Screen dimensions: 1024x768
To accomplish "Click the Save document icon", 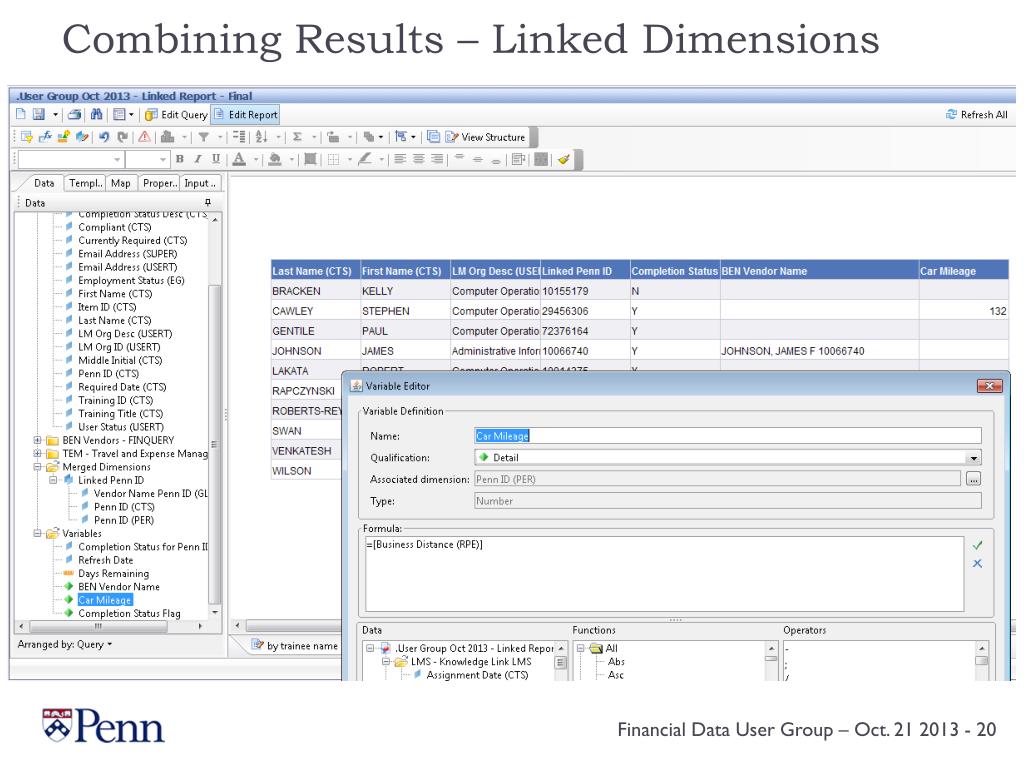I will pyautogui.click(x=38, y=115).
